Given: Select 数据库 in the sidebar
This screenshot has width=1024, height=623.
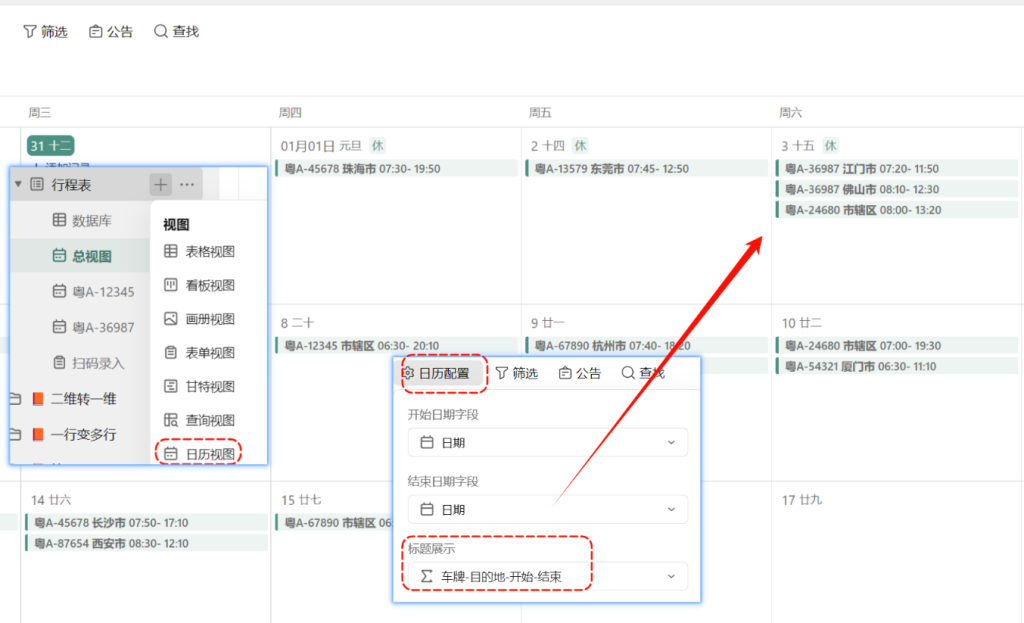Looking at the screenshot, I should pos(82,220).
